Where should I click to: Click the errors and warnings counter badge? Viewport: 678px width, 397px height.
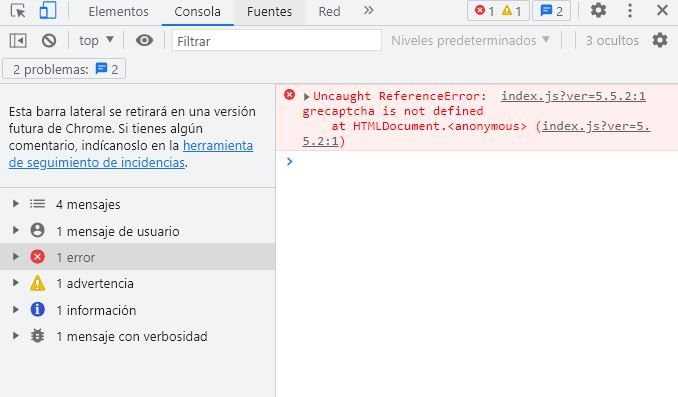(x=498, y=11)
